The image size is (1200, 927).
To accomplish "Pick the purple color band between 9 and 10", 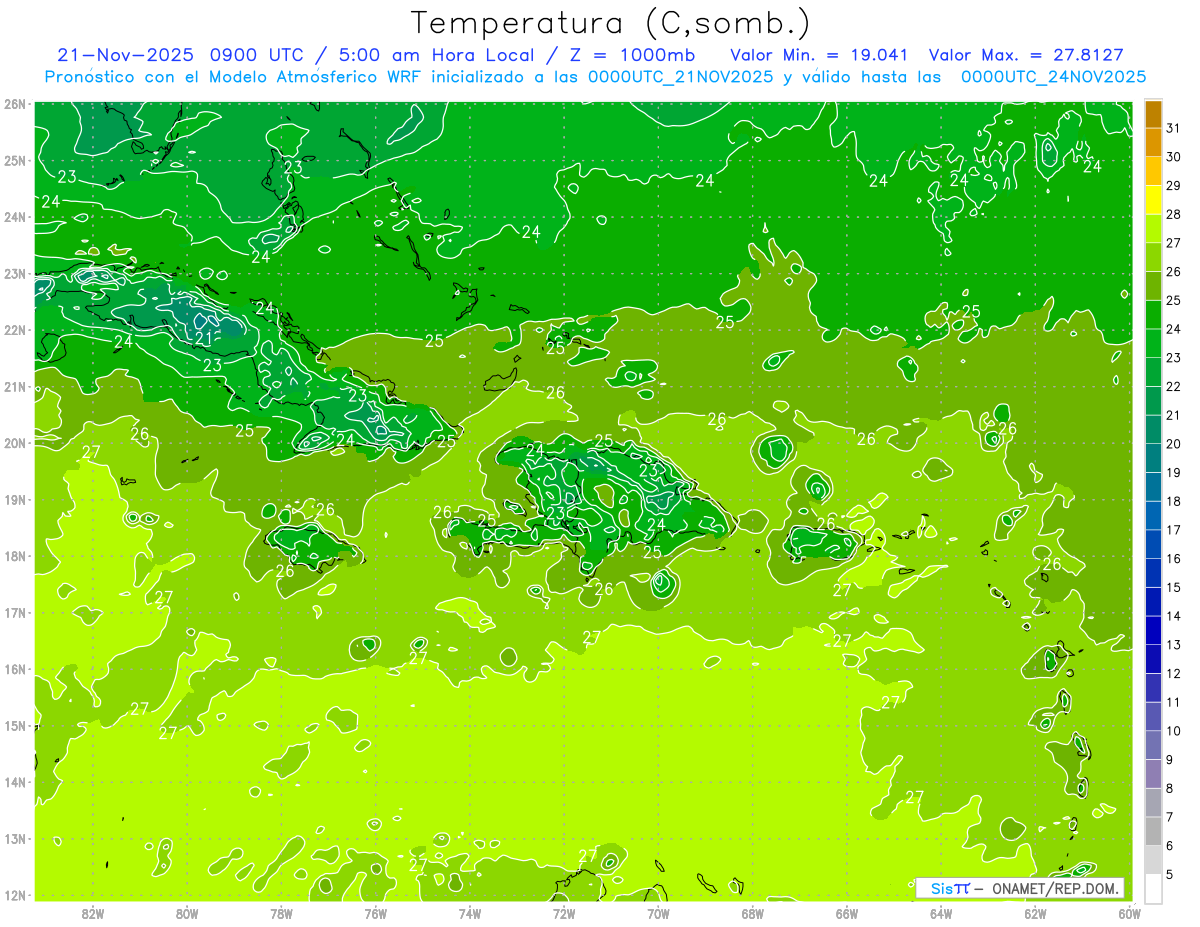I will pyautogui.click(x=1153, y=745).
